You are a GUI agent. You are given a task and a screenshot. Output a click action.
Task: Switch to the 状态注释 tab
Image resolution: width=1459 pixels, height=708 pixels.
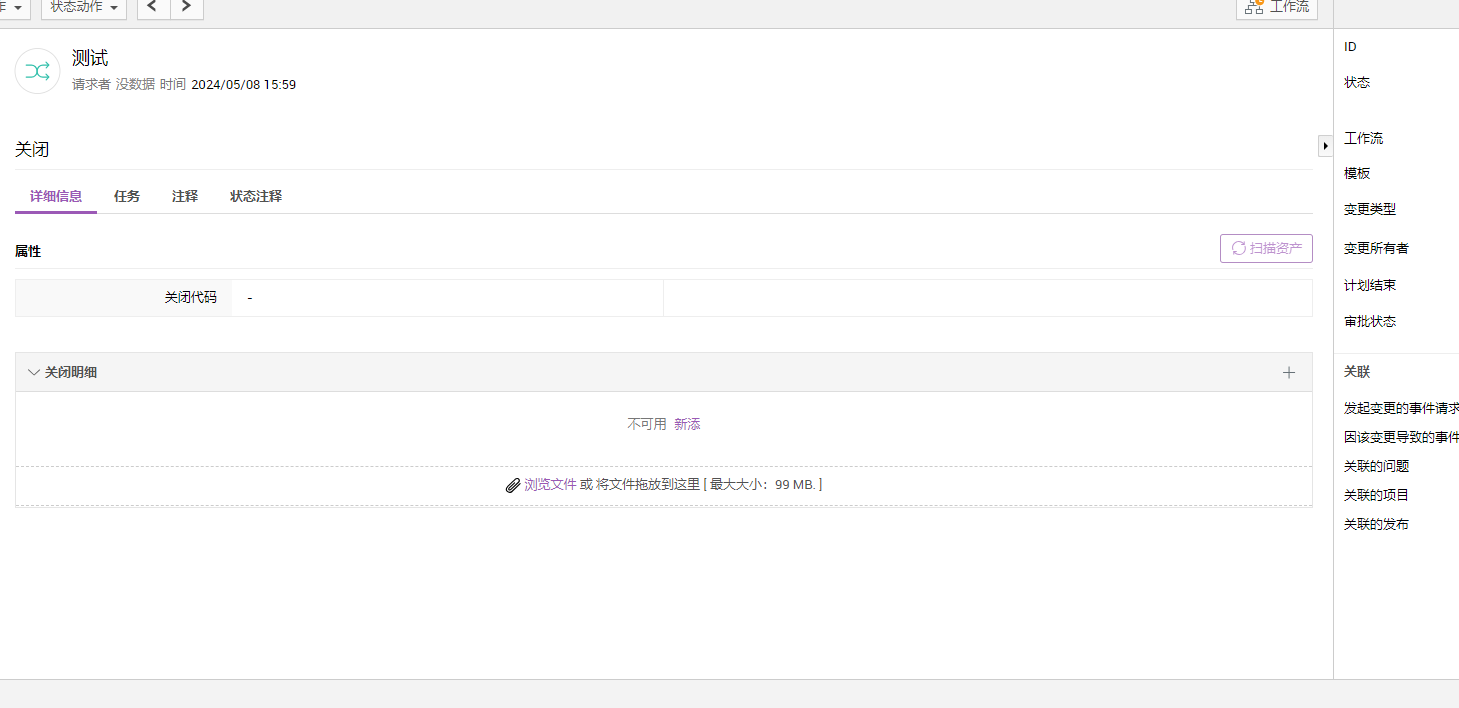pyautogui.click(x=256, y=196)
